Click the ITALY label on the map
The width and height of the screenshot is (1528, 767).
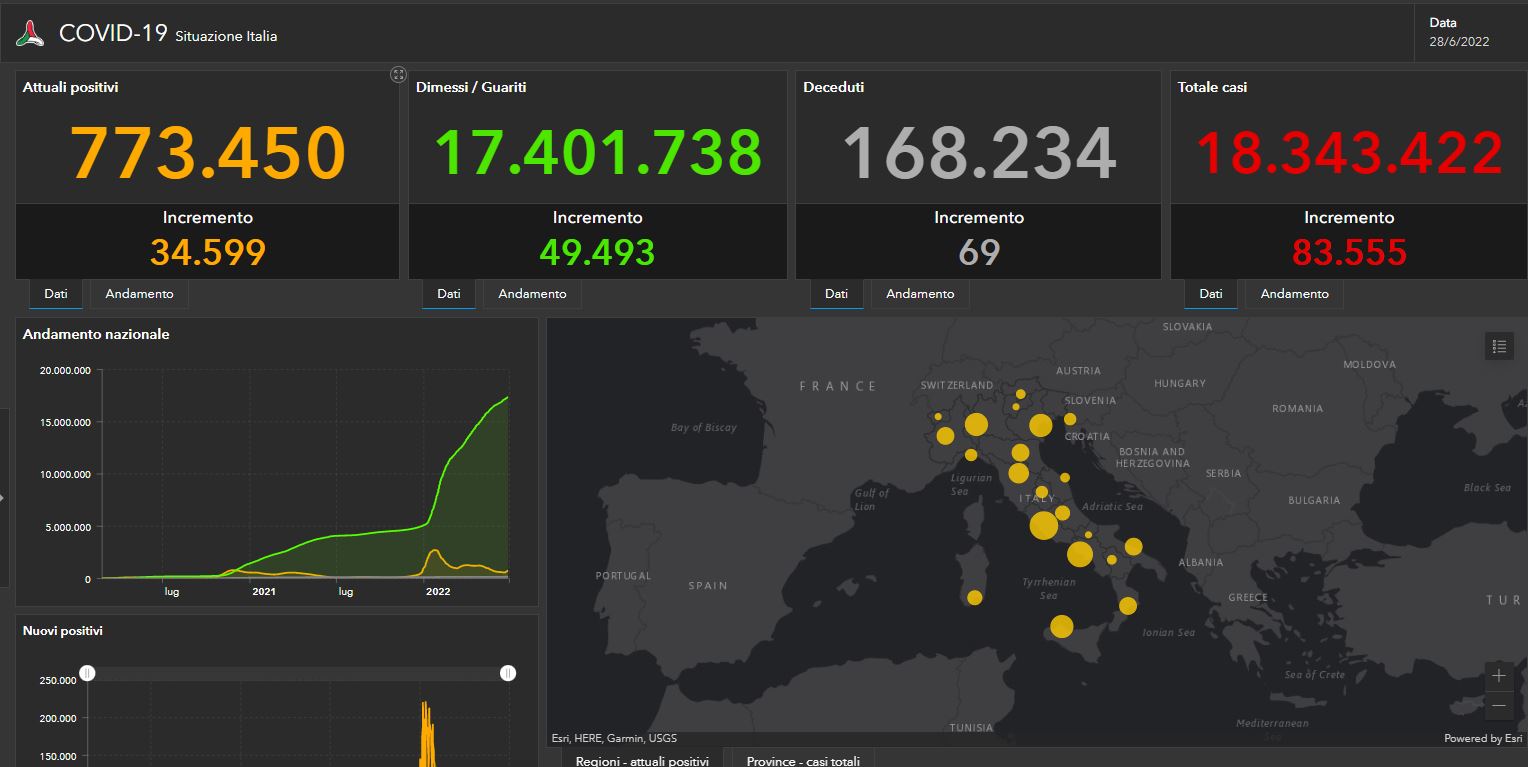pos(1037,498)
